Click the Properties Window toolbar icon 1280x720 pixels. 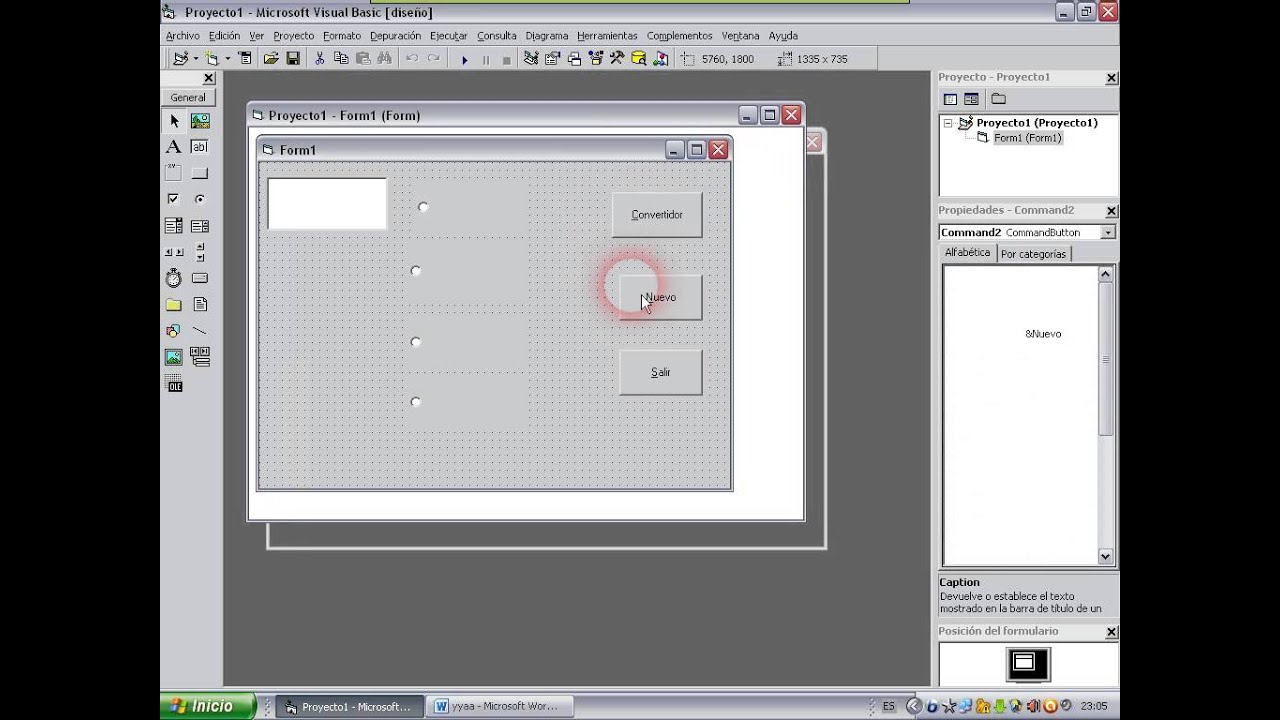pyautogui.click(x=552, y=59)
